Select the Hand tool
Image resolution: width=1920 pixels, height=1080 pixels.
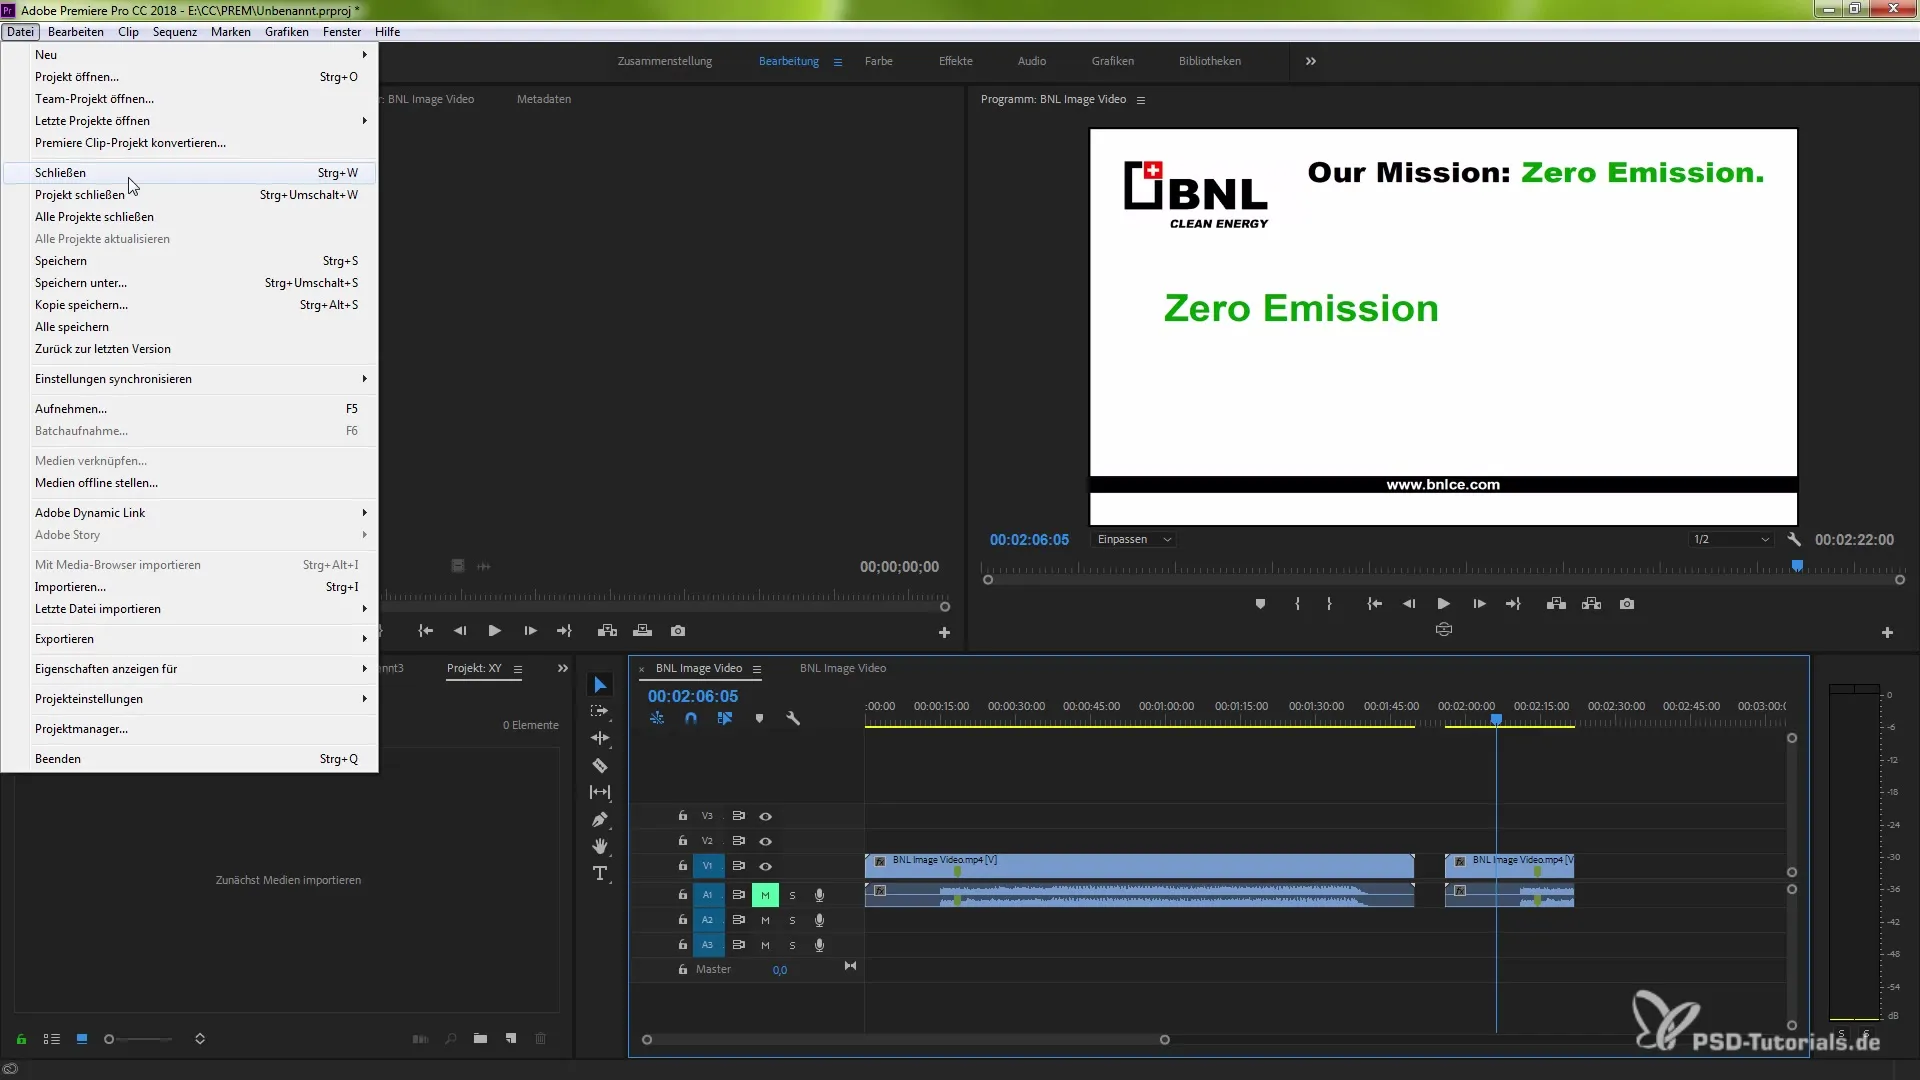click(600, 846)
